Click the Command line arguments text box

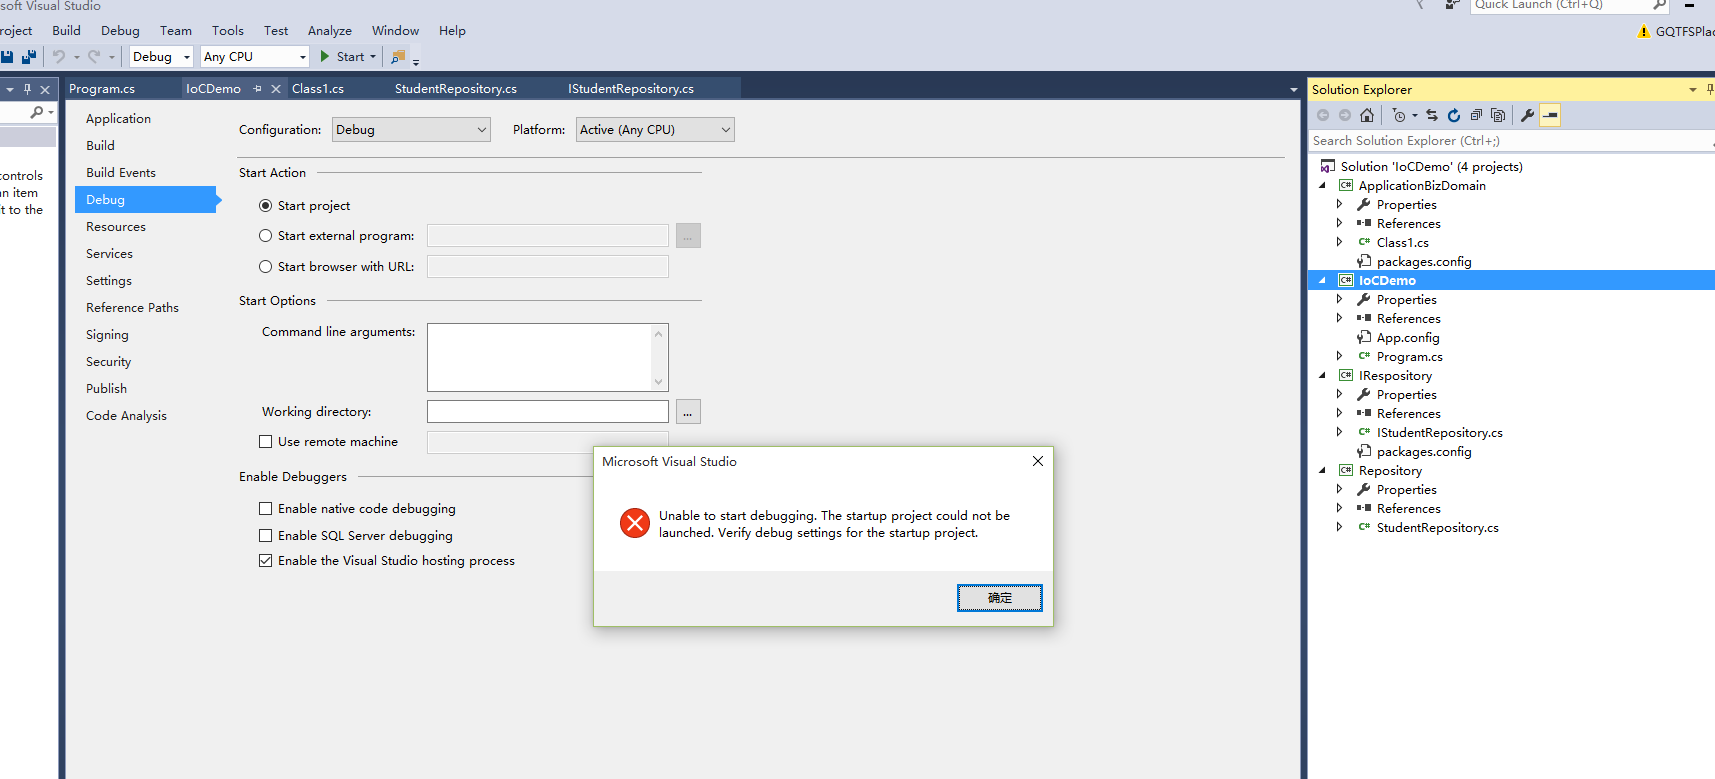[540, 357]
